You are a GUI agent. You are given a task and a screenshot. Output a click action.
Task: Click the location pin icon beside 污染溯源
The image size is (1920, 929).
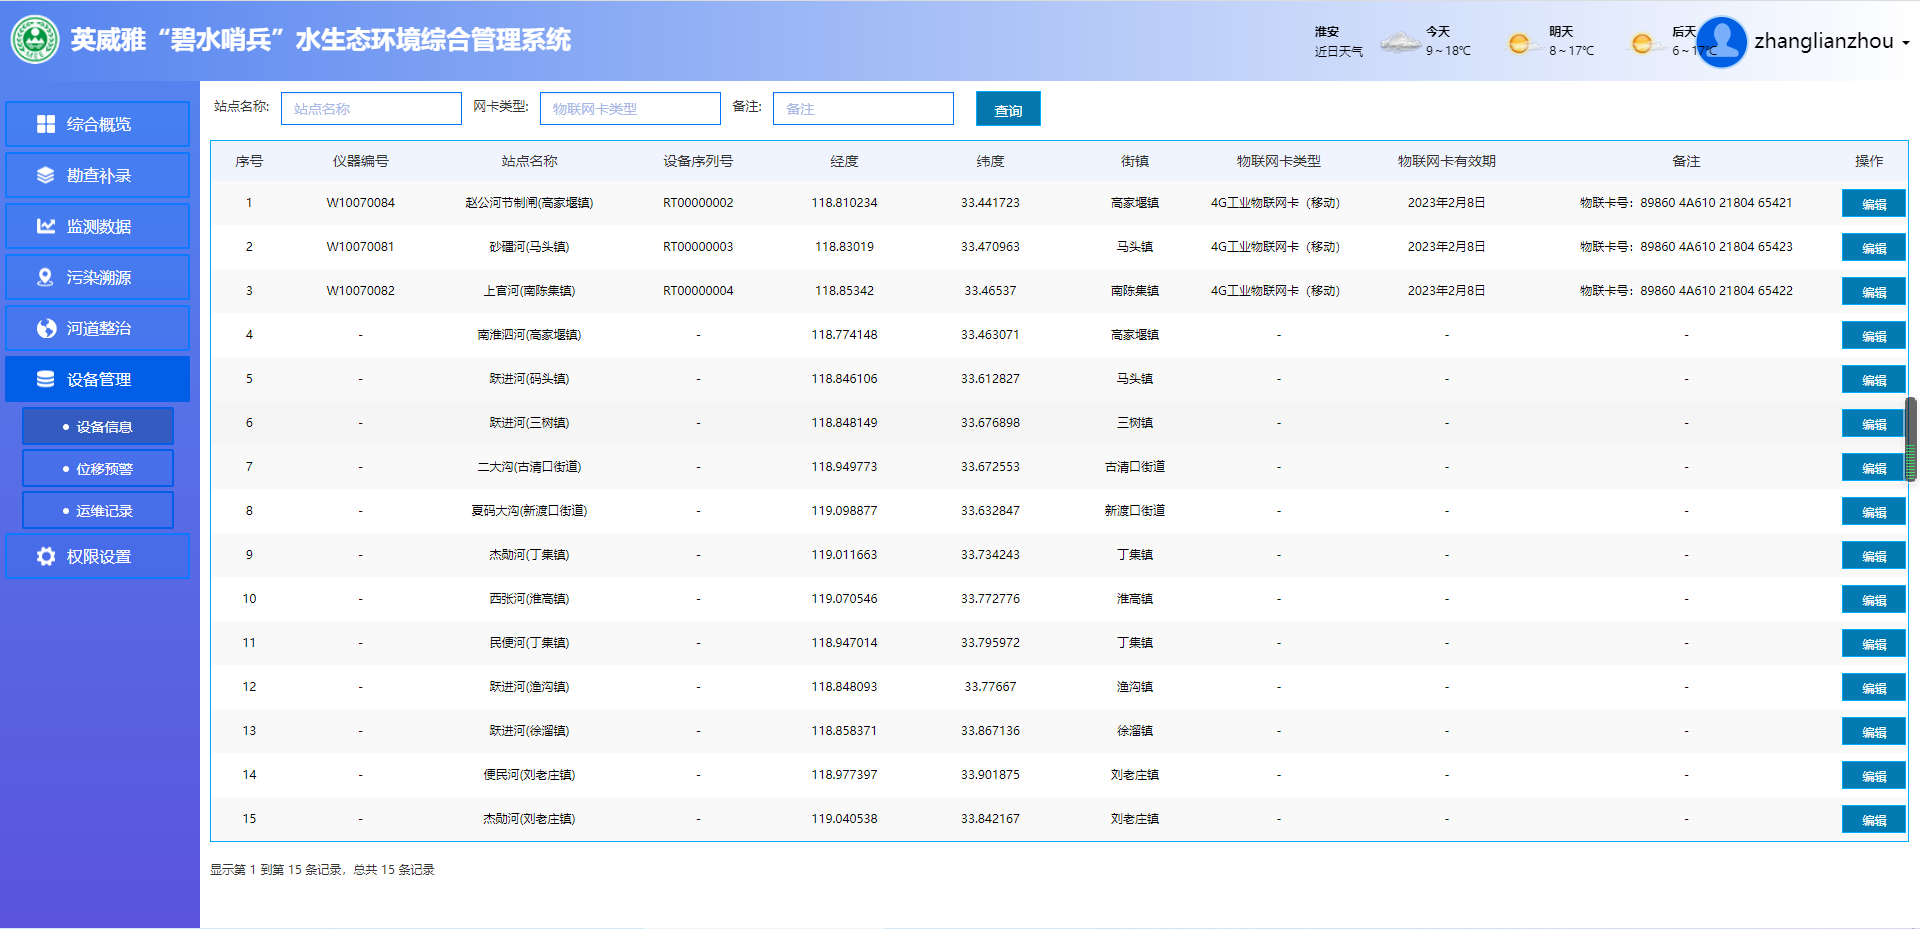tap(46, 277)
